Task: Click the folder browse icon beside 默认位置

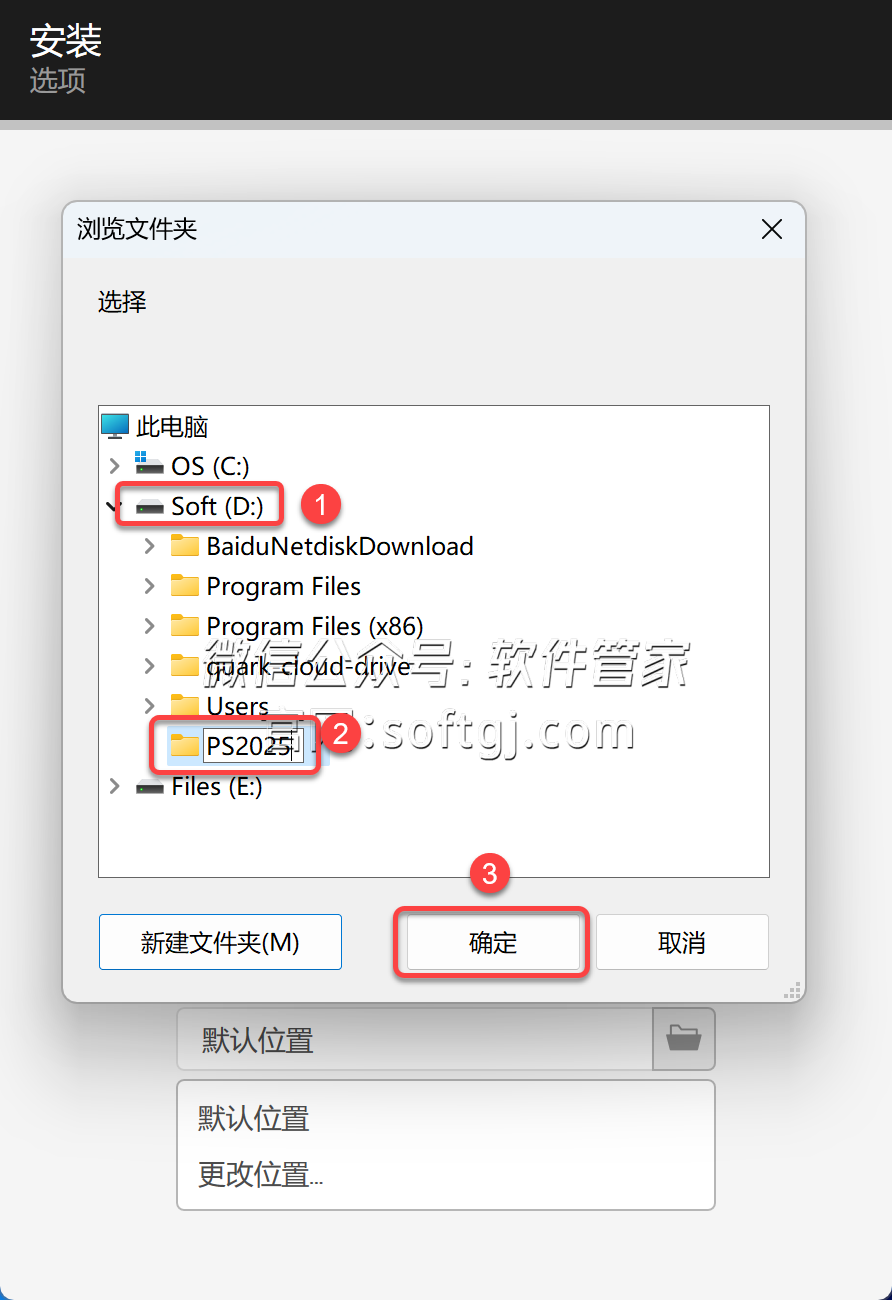Action: click(684, 1039)
